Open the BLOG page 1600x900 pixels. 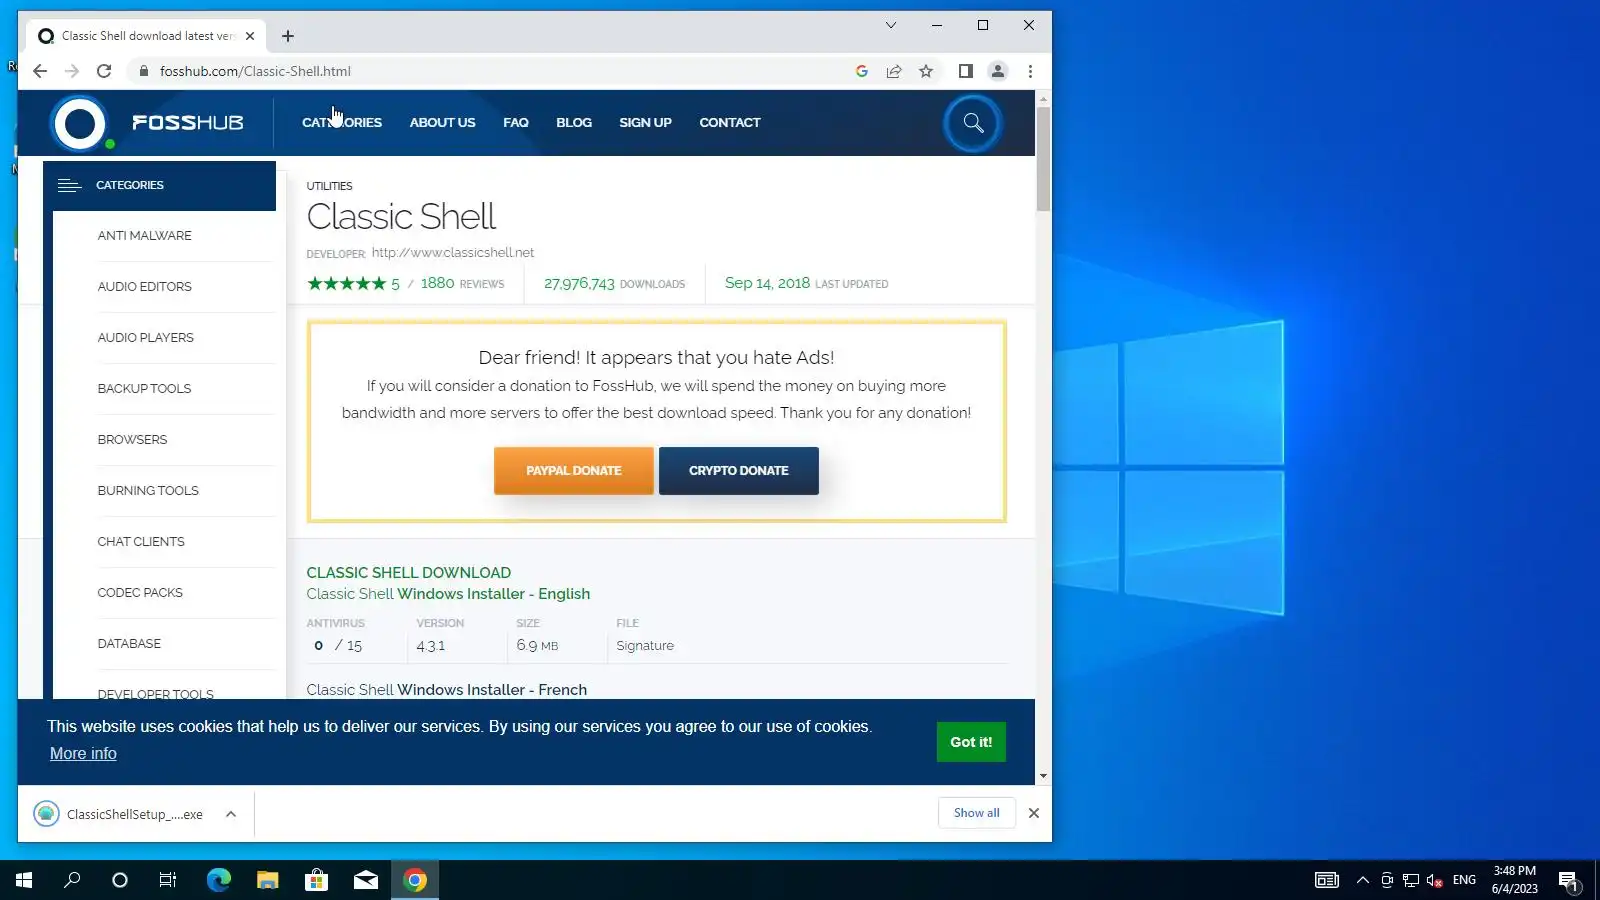click(574, 123)
